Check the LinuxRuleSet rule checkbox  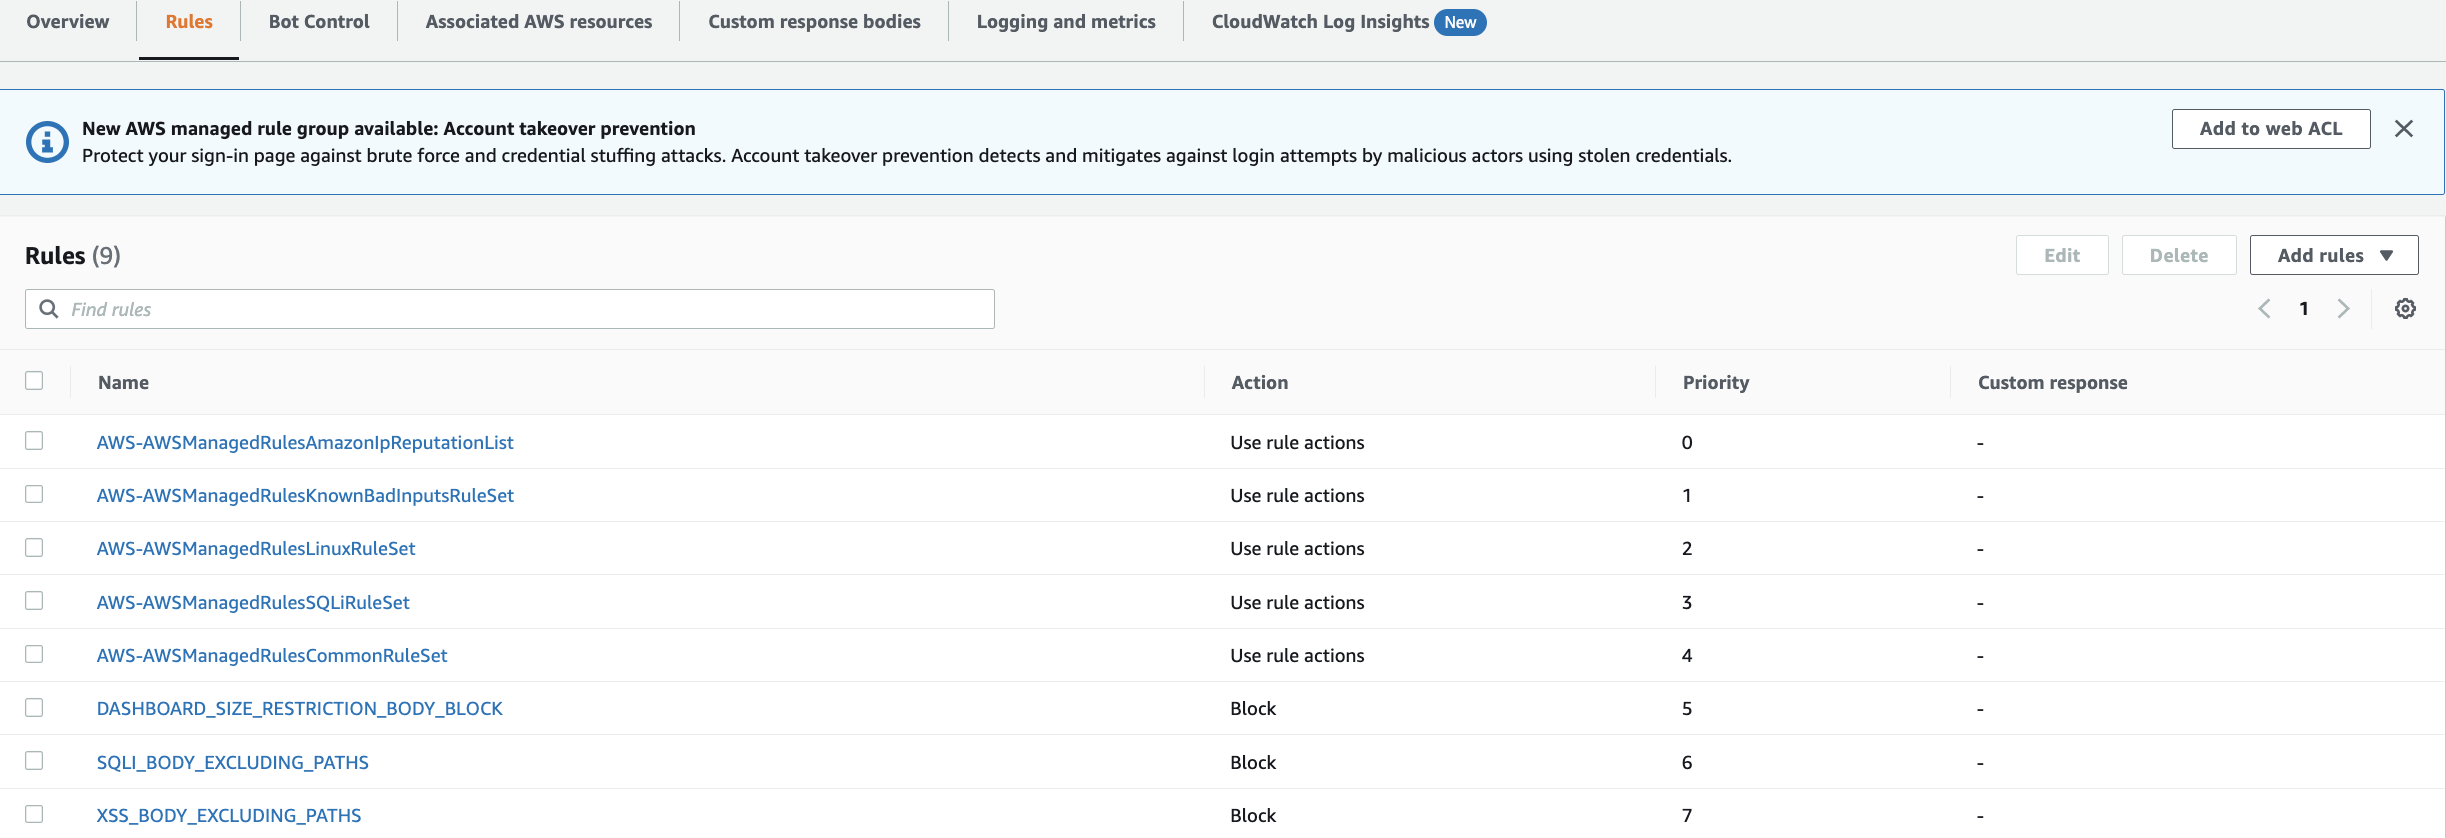coord(34,548)
